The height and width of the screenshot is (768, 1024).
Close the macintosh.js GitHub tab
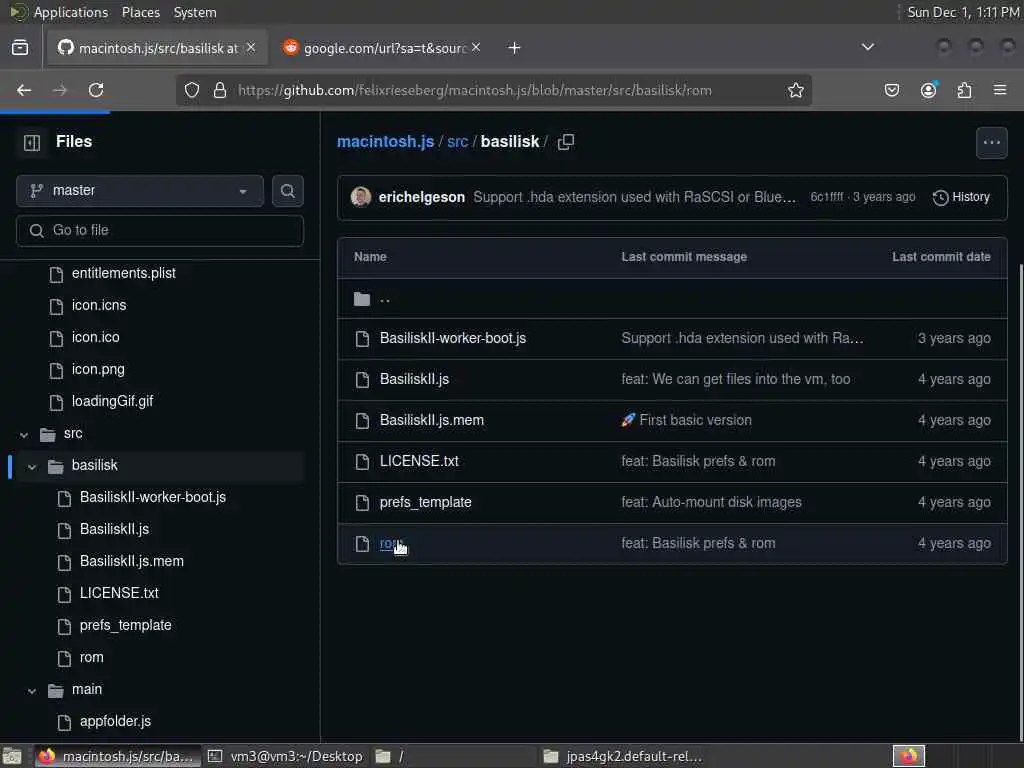[251, 48]
